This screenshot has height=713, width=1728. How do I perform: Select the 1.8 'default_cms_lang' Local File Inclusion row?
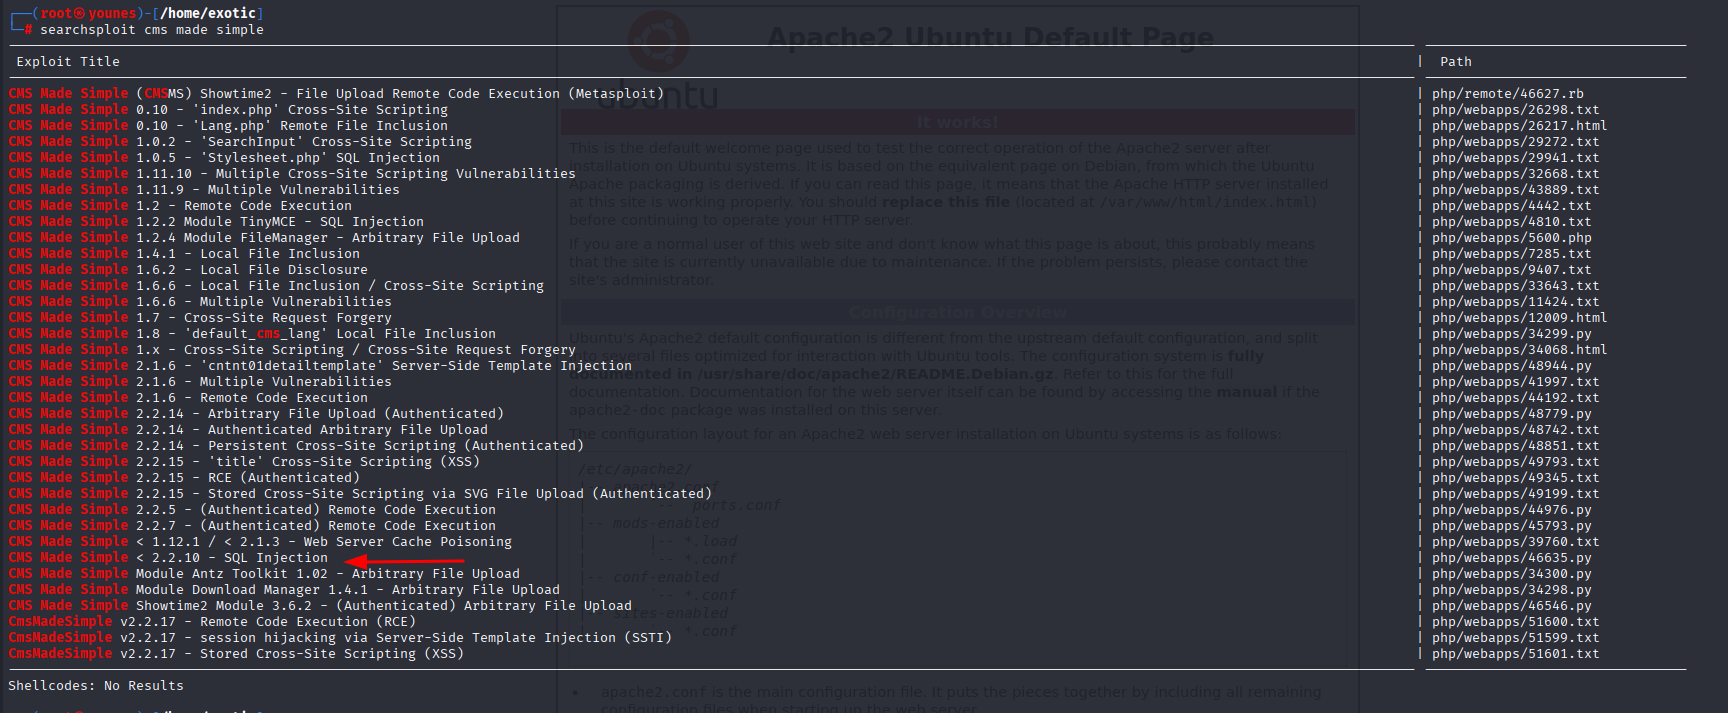point(252,334)
